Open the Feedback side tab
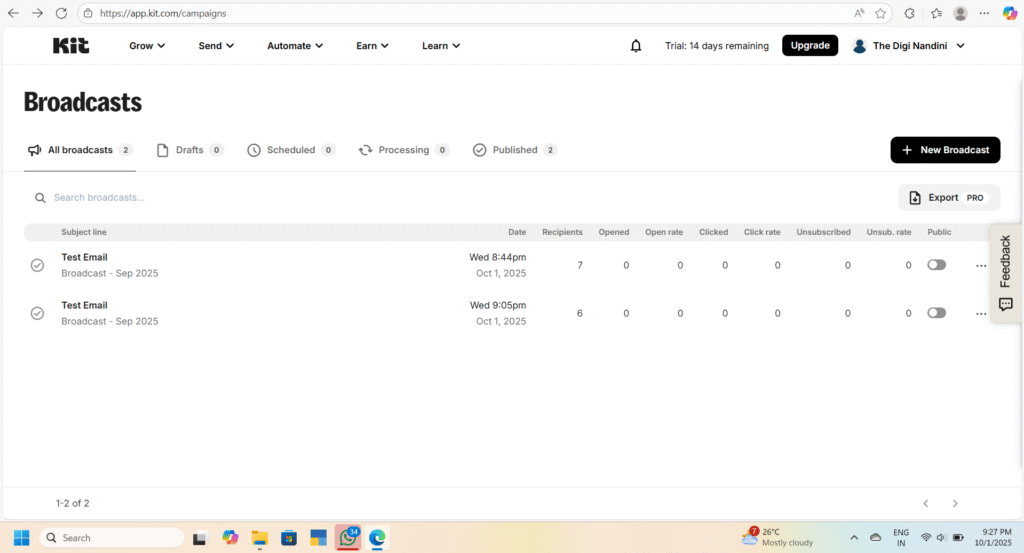 coord(1006,273)
